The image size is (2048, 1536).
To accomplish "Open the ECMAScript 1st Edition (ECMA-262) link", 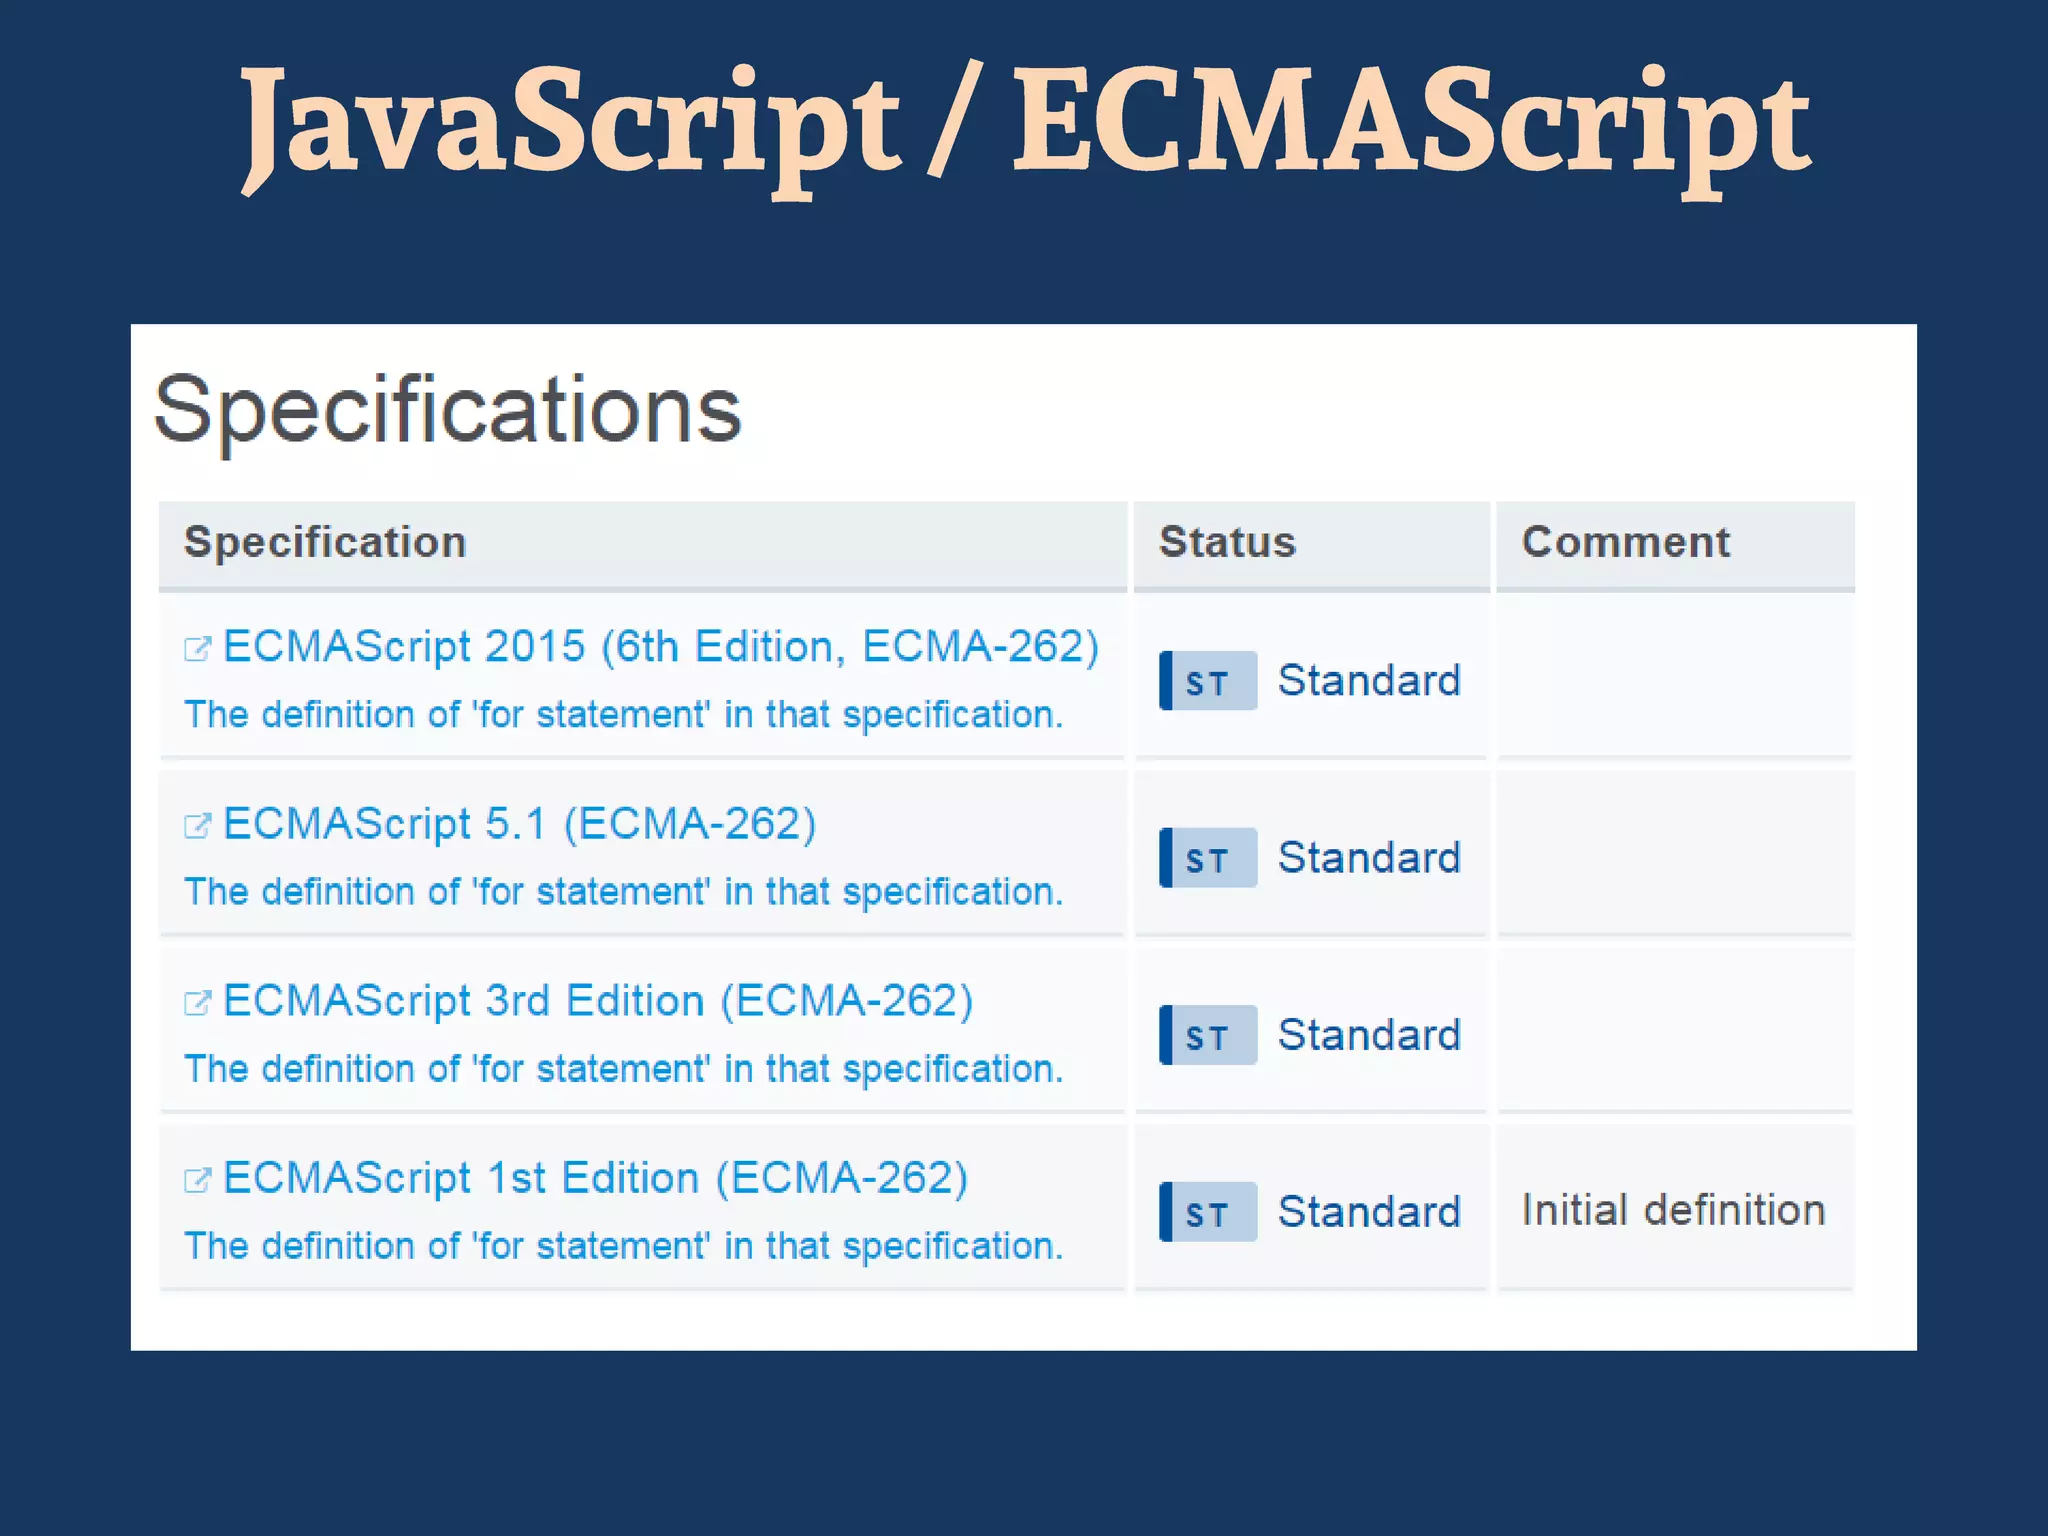I will point(595,1178).
